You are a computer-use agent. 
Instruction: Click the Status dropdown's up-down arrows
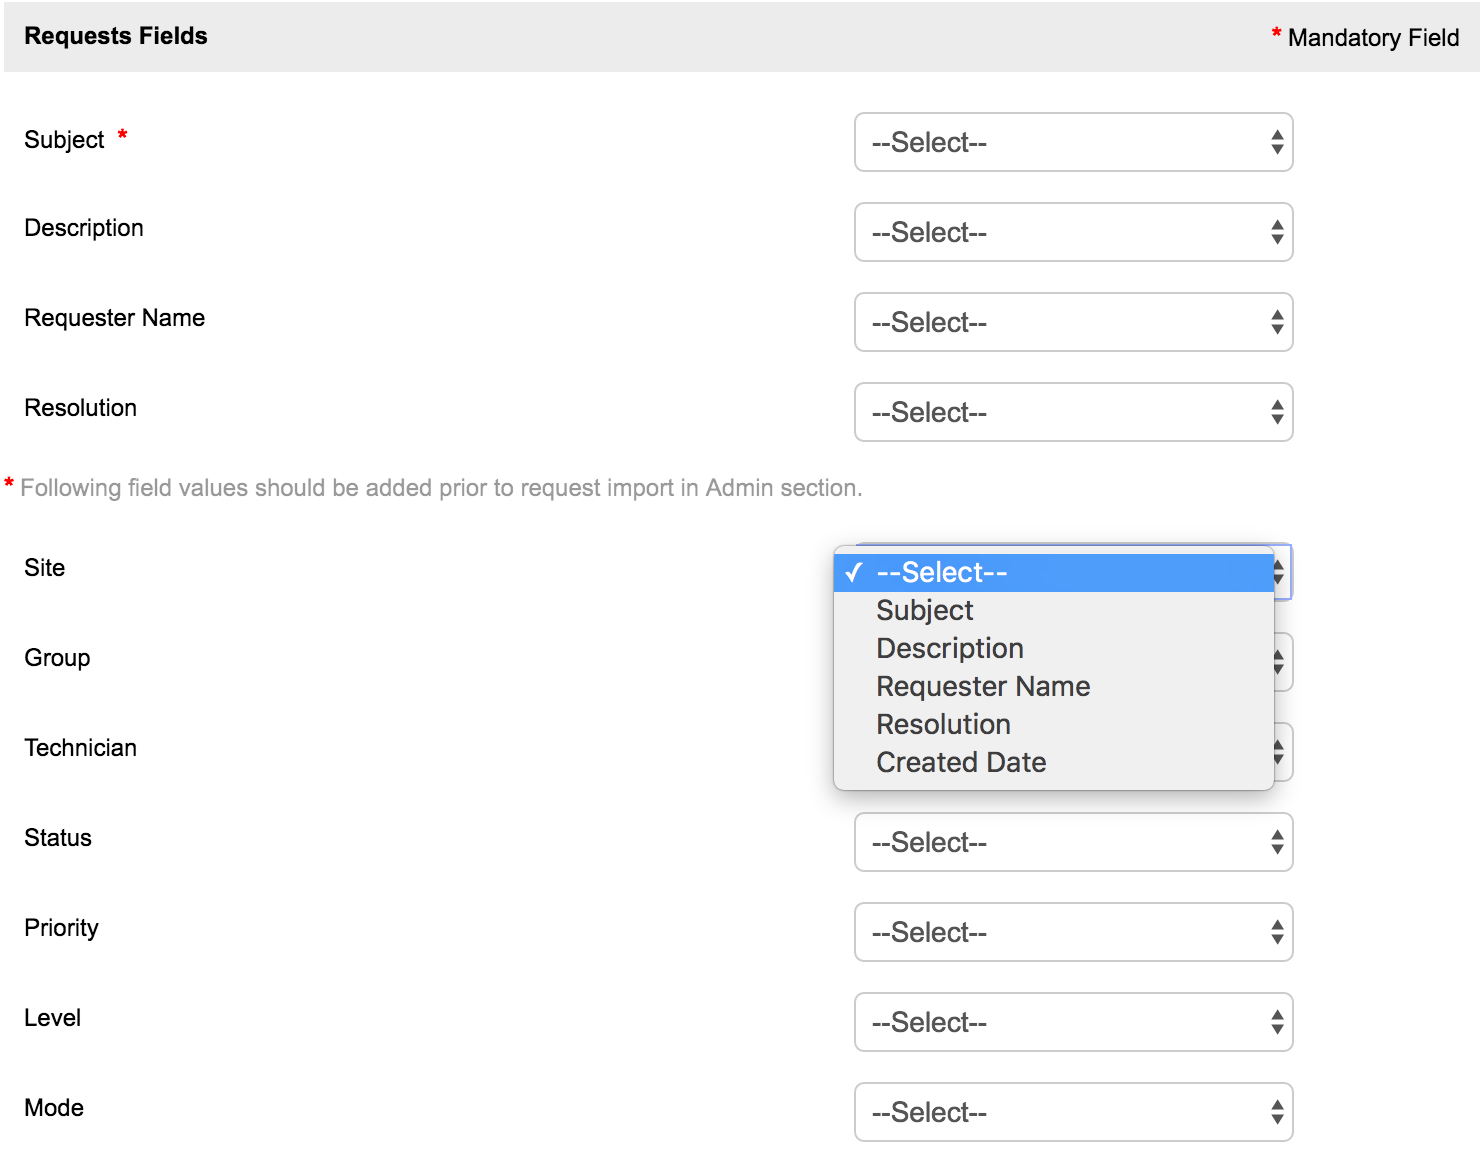tap(1277, 842)
